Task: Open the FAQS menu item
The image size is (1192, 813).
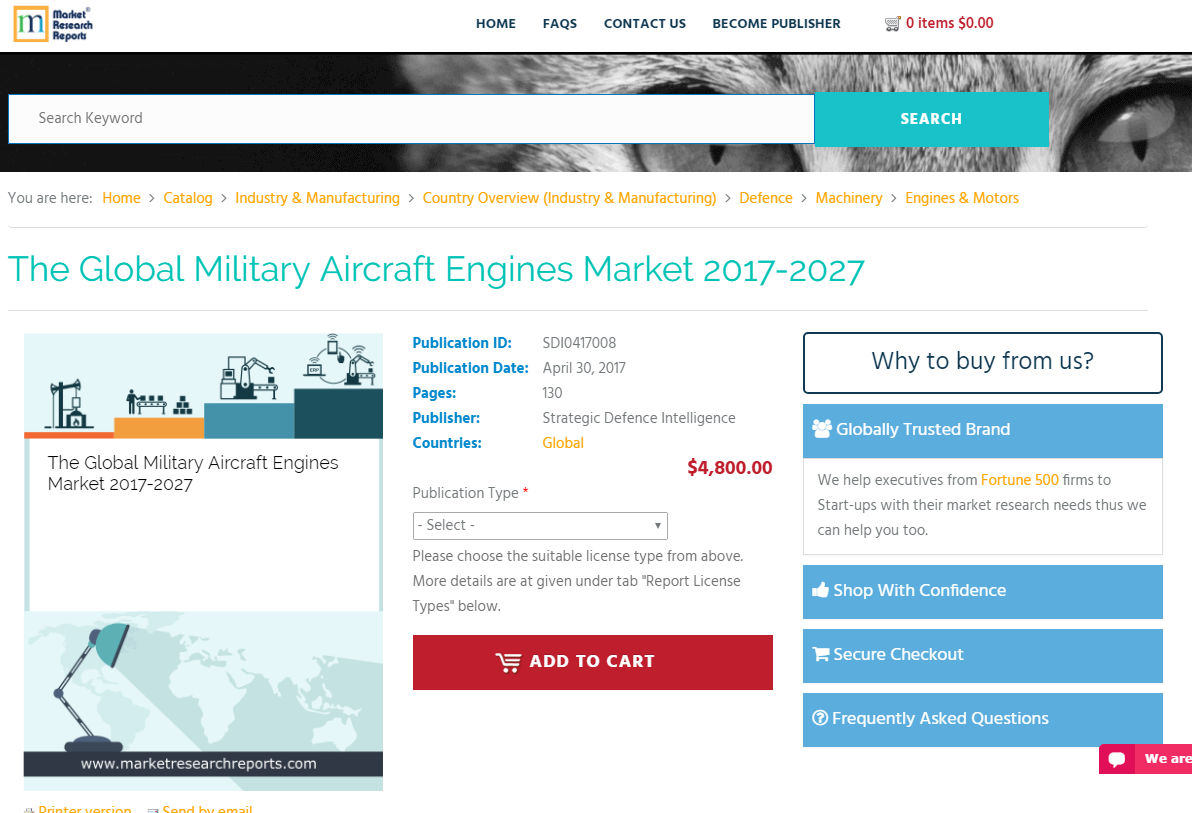Action: click(560, 24)
